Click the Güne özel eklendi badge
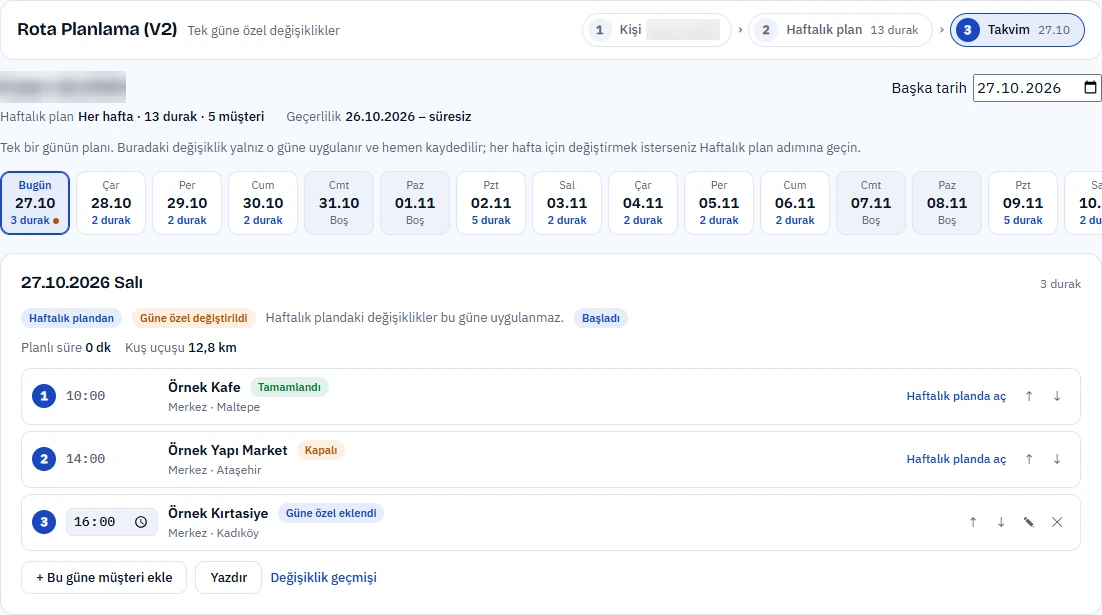1102x615 pixels. tap(331, 513)
